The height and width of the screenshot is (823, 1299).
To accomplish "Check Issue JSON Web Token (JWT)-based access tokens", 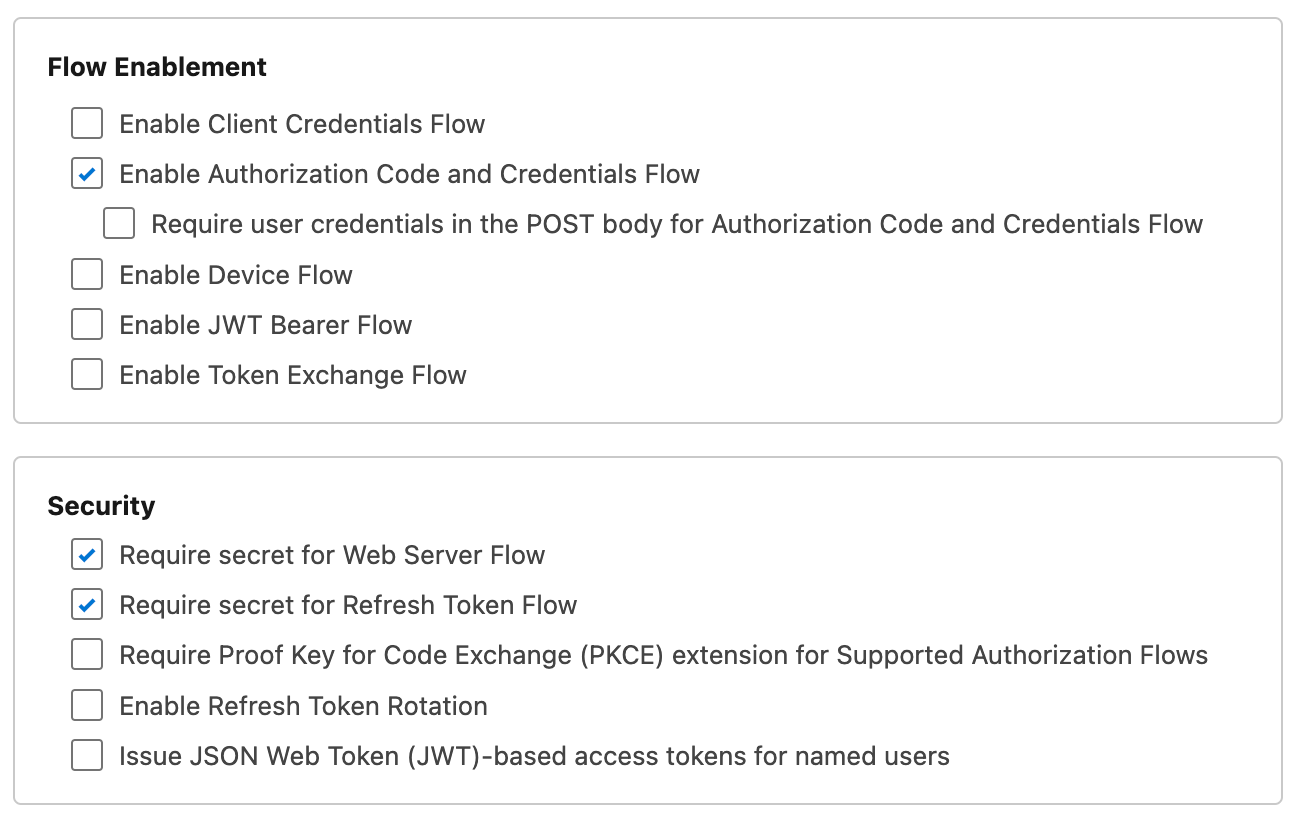I will (x=87, y=755).
